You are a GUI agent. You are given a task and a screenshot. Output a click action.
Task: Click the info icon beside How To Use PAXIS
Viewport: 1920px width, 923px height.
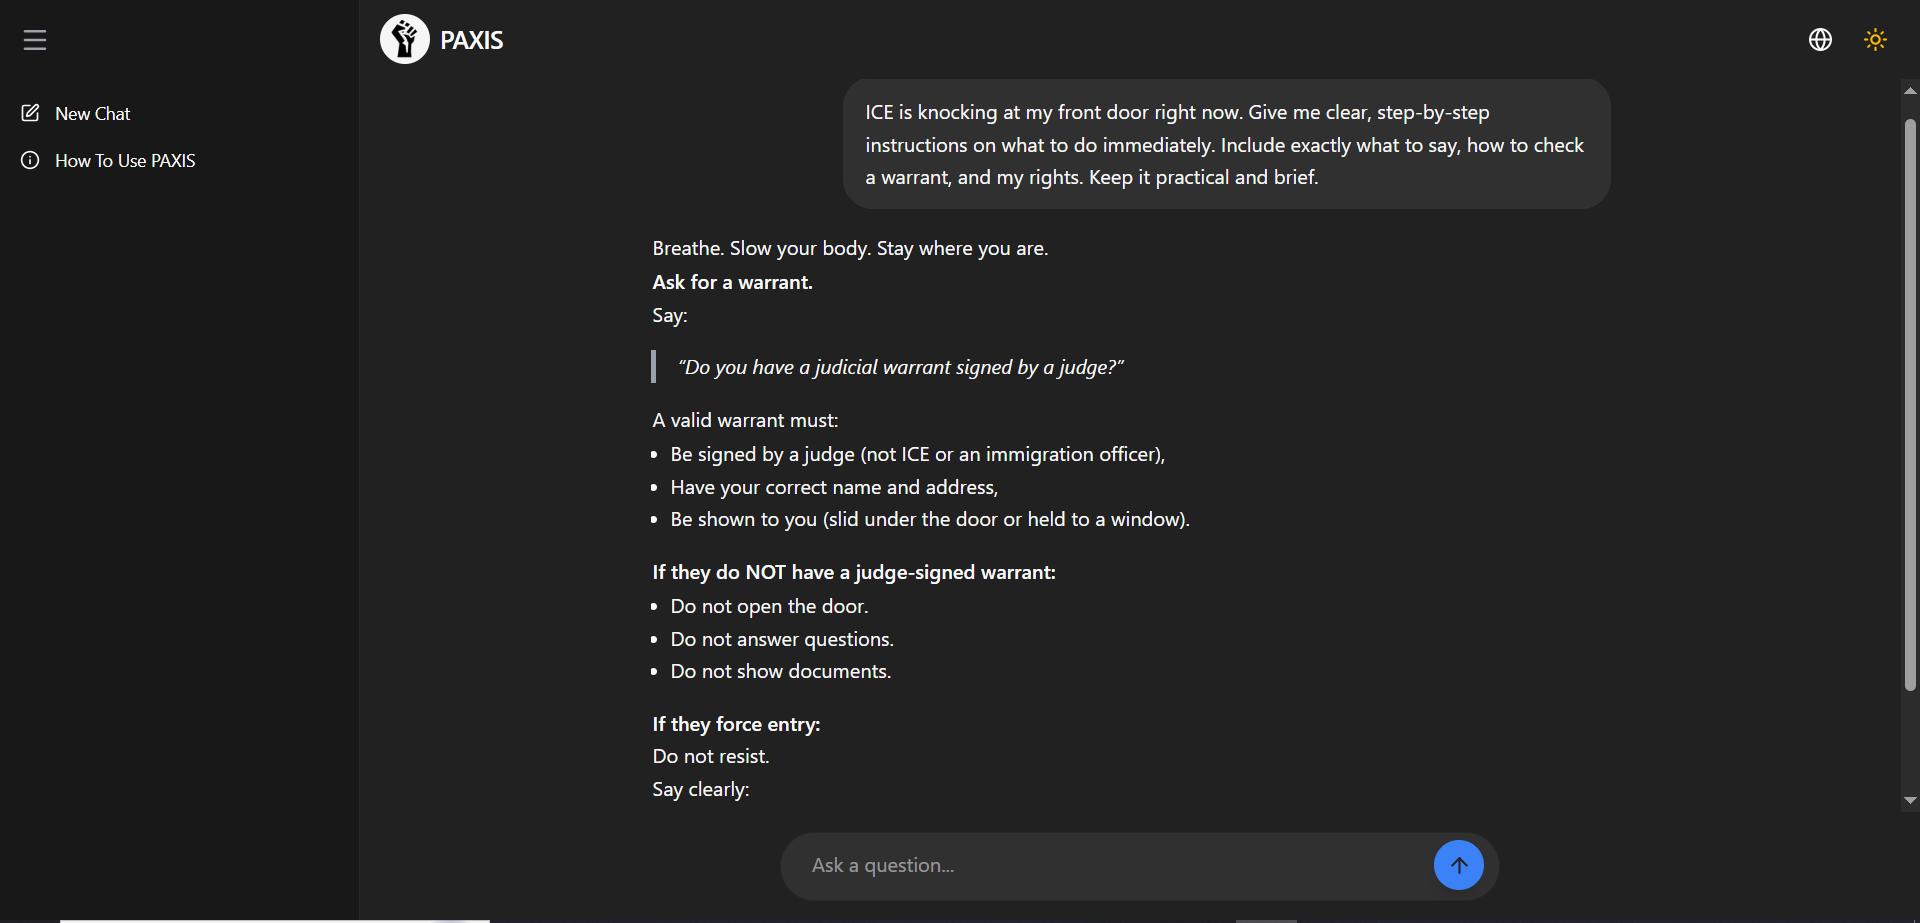pyautogui.click(x=31, y=160)
